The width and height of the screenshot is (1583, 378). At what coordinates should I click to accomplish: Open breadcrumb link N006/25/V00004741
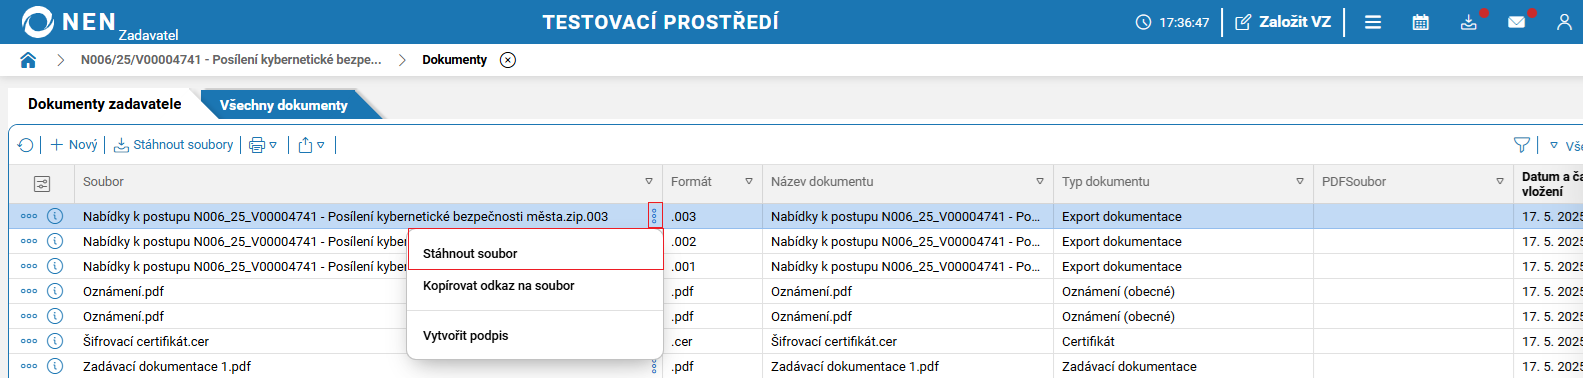[231, 60]
